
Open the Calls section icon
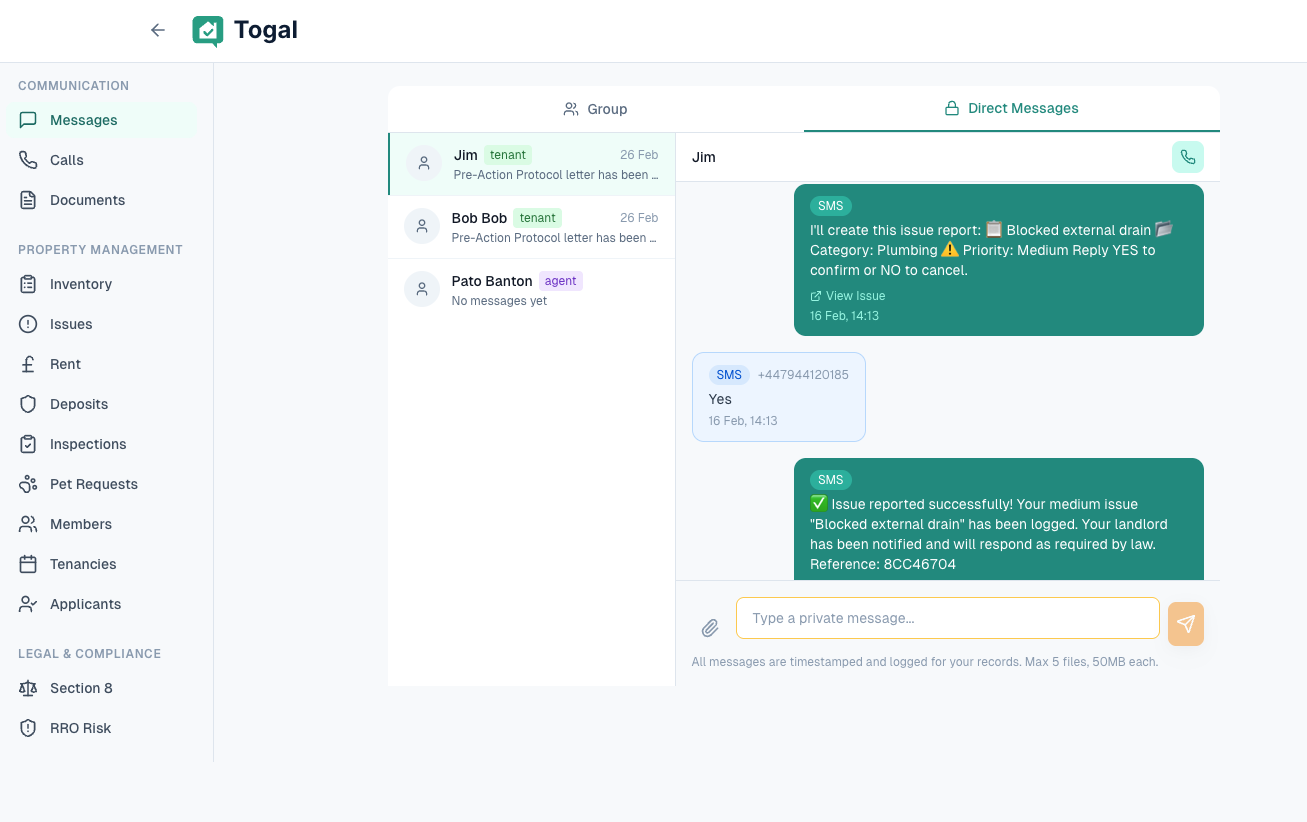click(x=29, y=160)
